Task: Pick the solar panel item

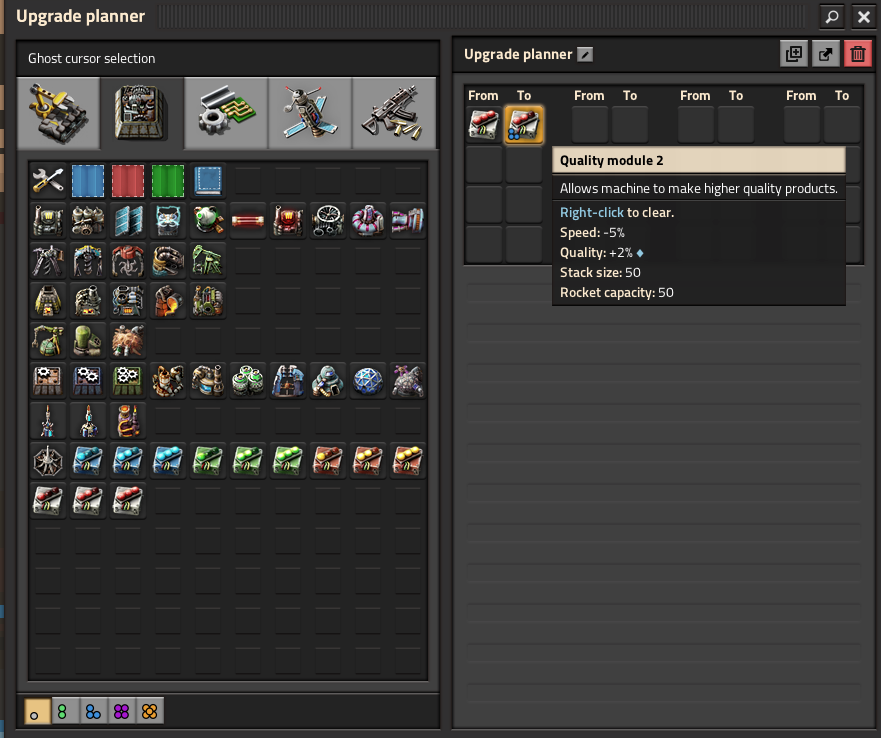Action: (x=128, y=220)
